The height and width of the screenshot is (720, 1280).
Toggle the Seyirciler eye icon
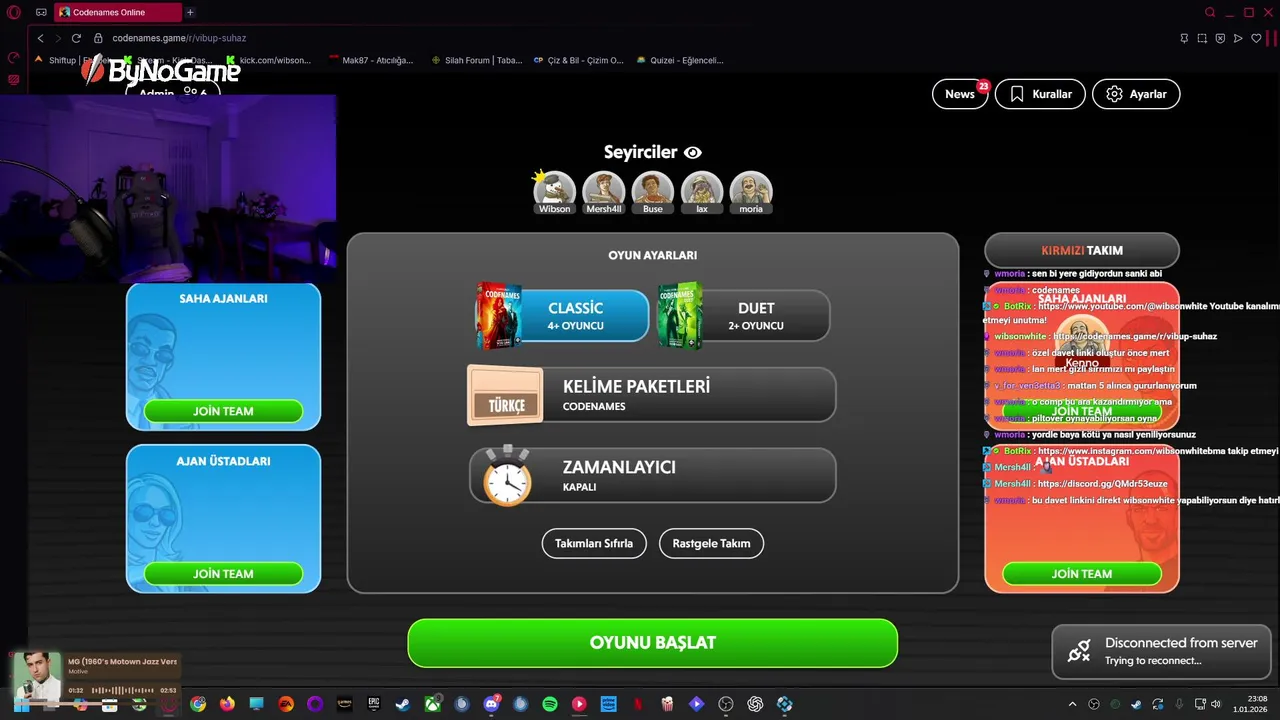click(693, 153)
